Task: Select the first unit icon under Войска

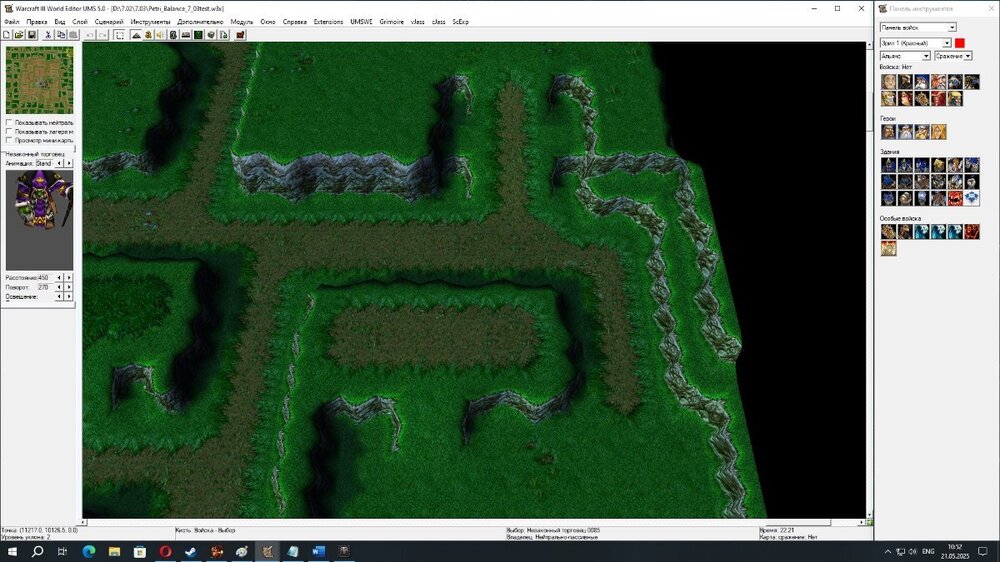Action: click(x=888, y=82)
